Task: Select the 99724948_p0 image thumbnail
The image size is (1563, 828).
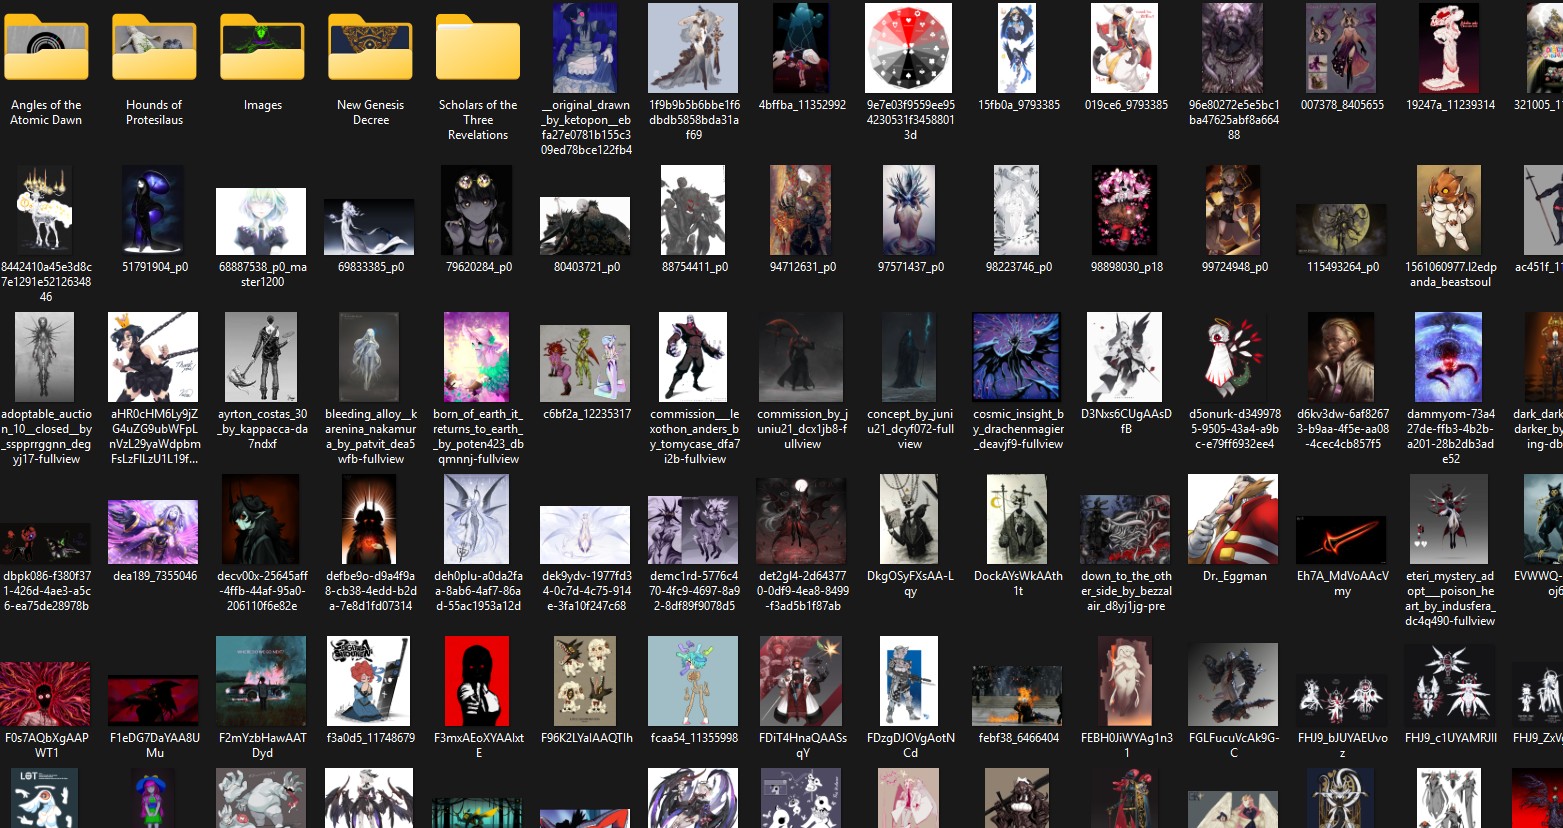Action: pos(1234,210)
